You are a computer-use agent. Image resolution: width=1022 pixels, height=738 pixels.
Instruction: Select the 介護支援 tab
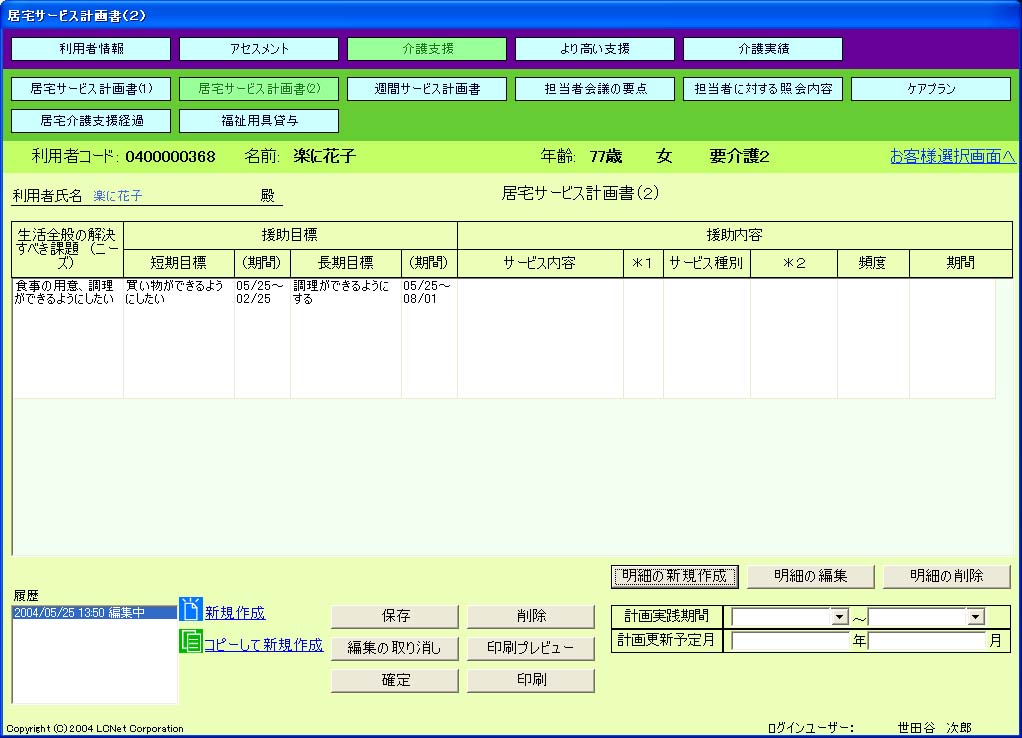coord(427,49)
